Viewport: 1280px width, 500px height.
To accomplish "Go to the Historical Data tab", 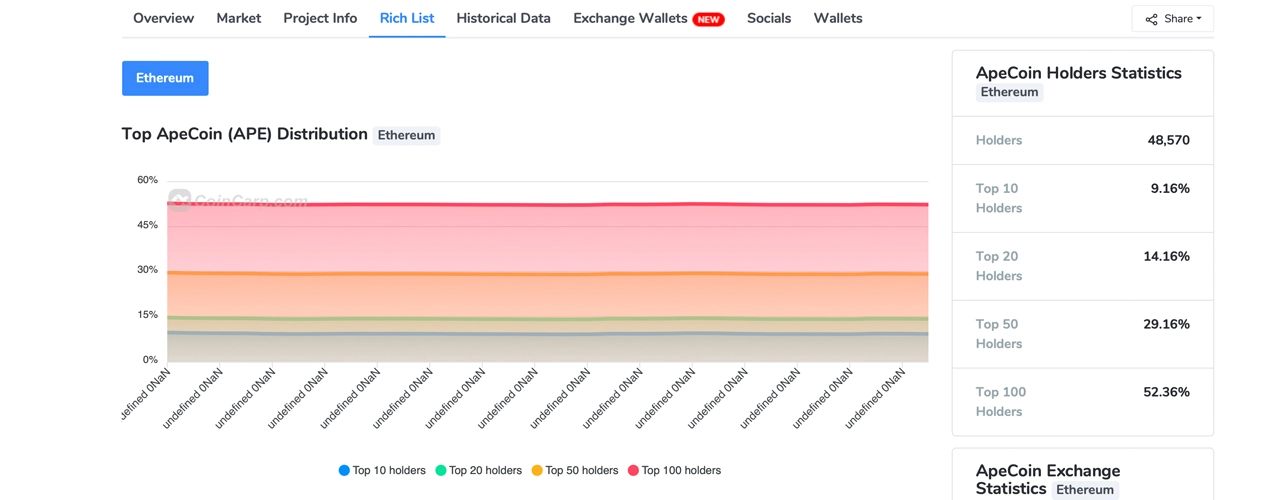I will [x=503, y=18].
